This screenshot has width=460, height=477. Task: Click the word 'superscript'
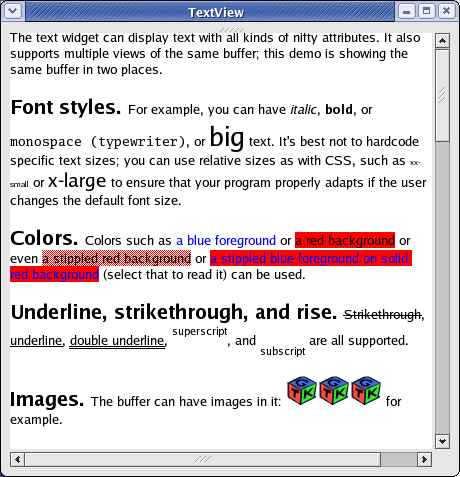point(200,331)
